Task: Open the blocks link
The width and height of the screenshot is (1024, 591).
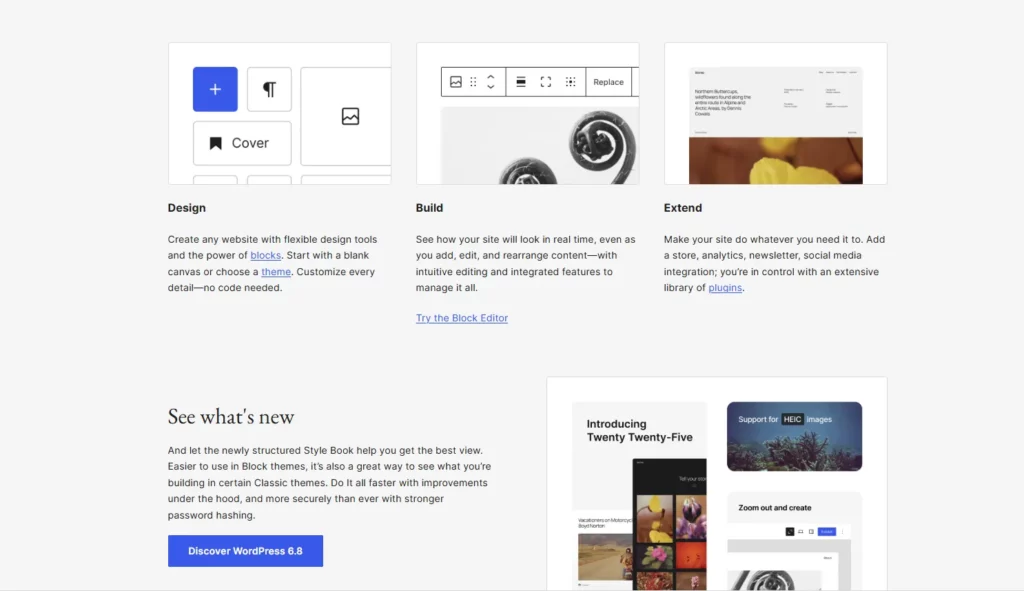Action: point(266,255)
